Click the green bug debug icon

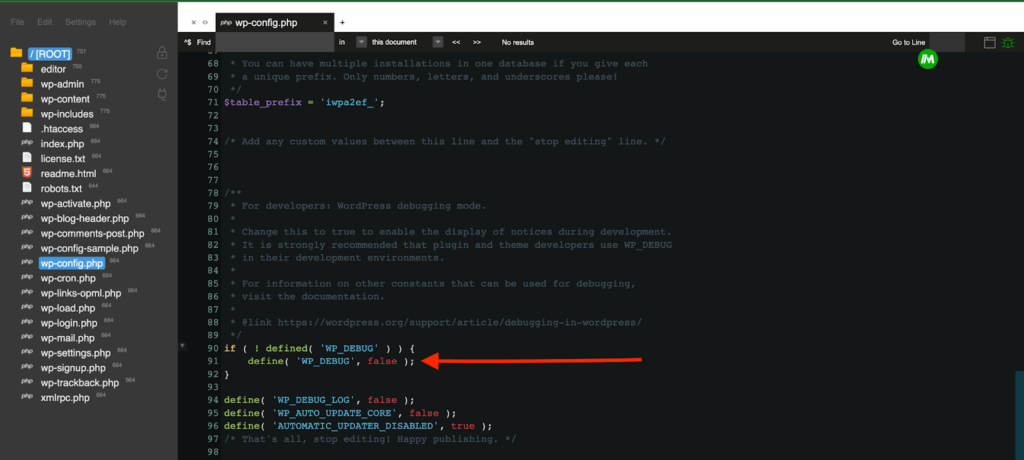click(1008, 42)
